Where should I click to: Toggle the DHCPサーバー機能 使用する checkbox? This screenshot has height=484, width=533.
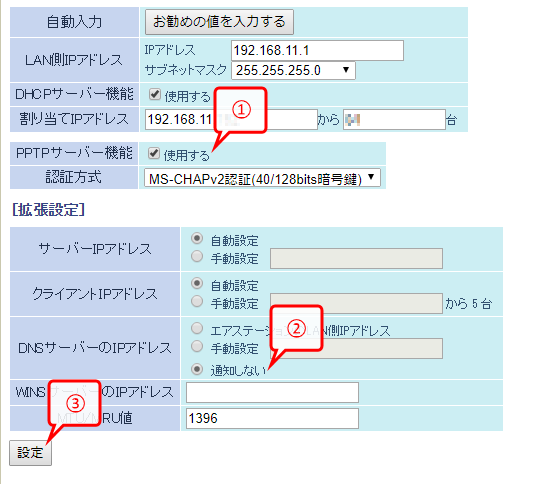[155, 94]
